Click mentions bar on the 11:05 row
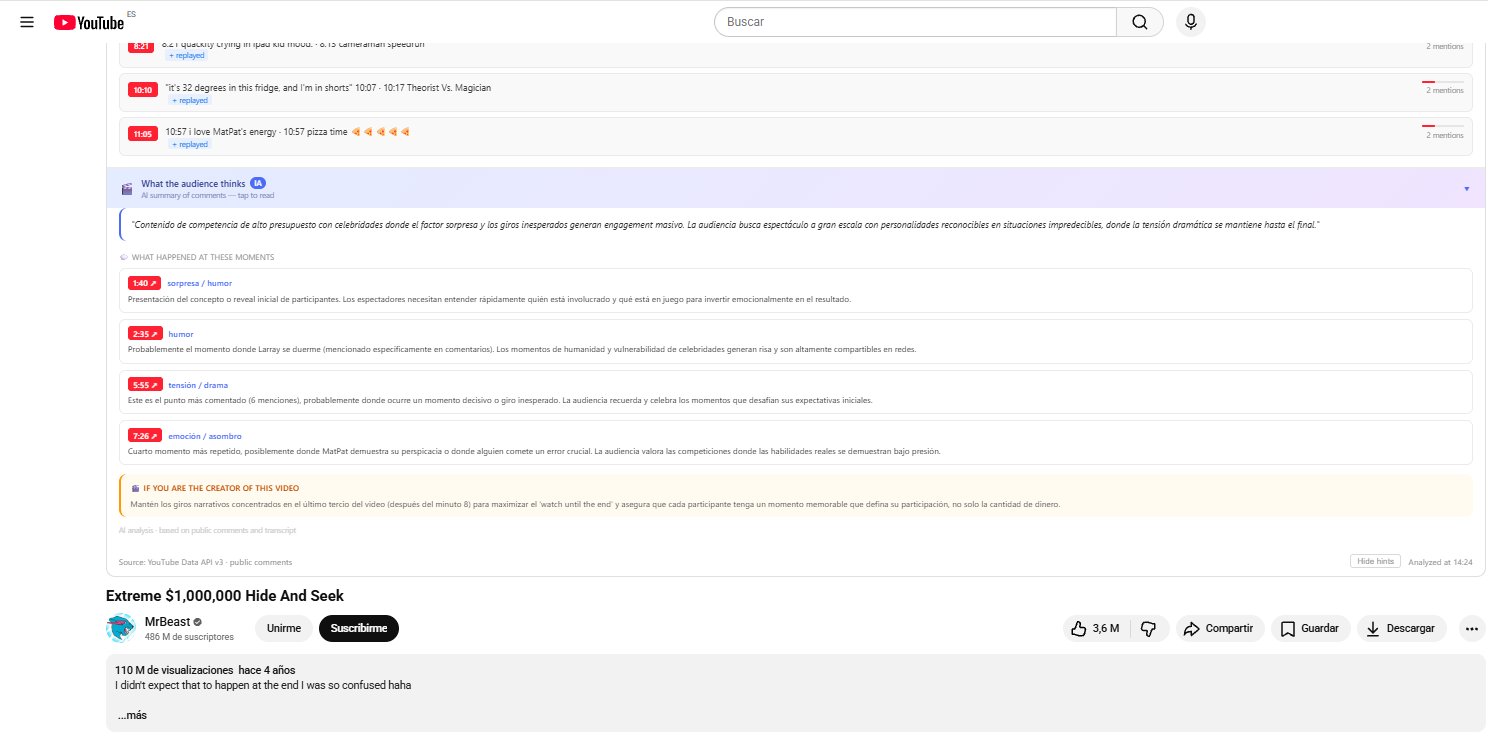 click(1442, 126)
